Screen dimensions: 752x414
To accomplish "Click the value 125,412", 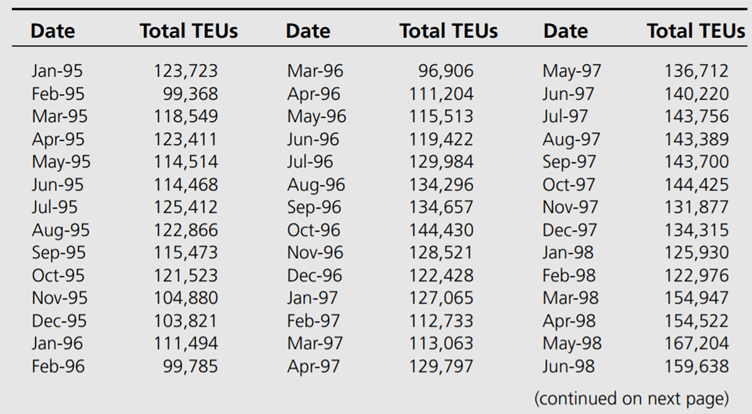I will point(185,207).
